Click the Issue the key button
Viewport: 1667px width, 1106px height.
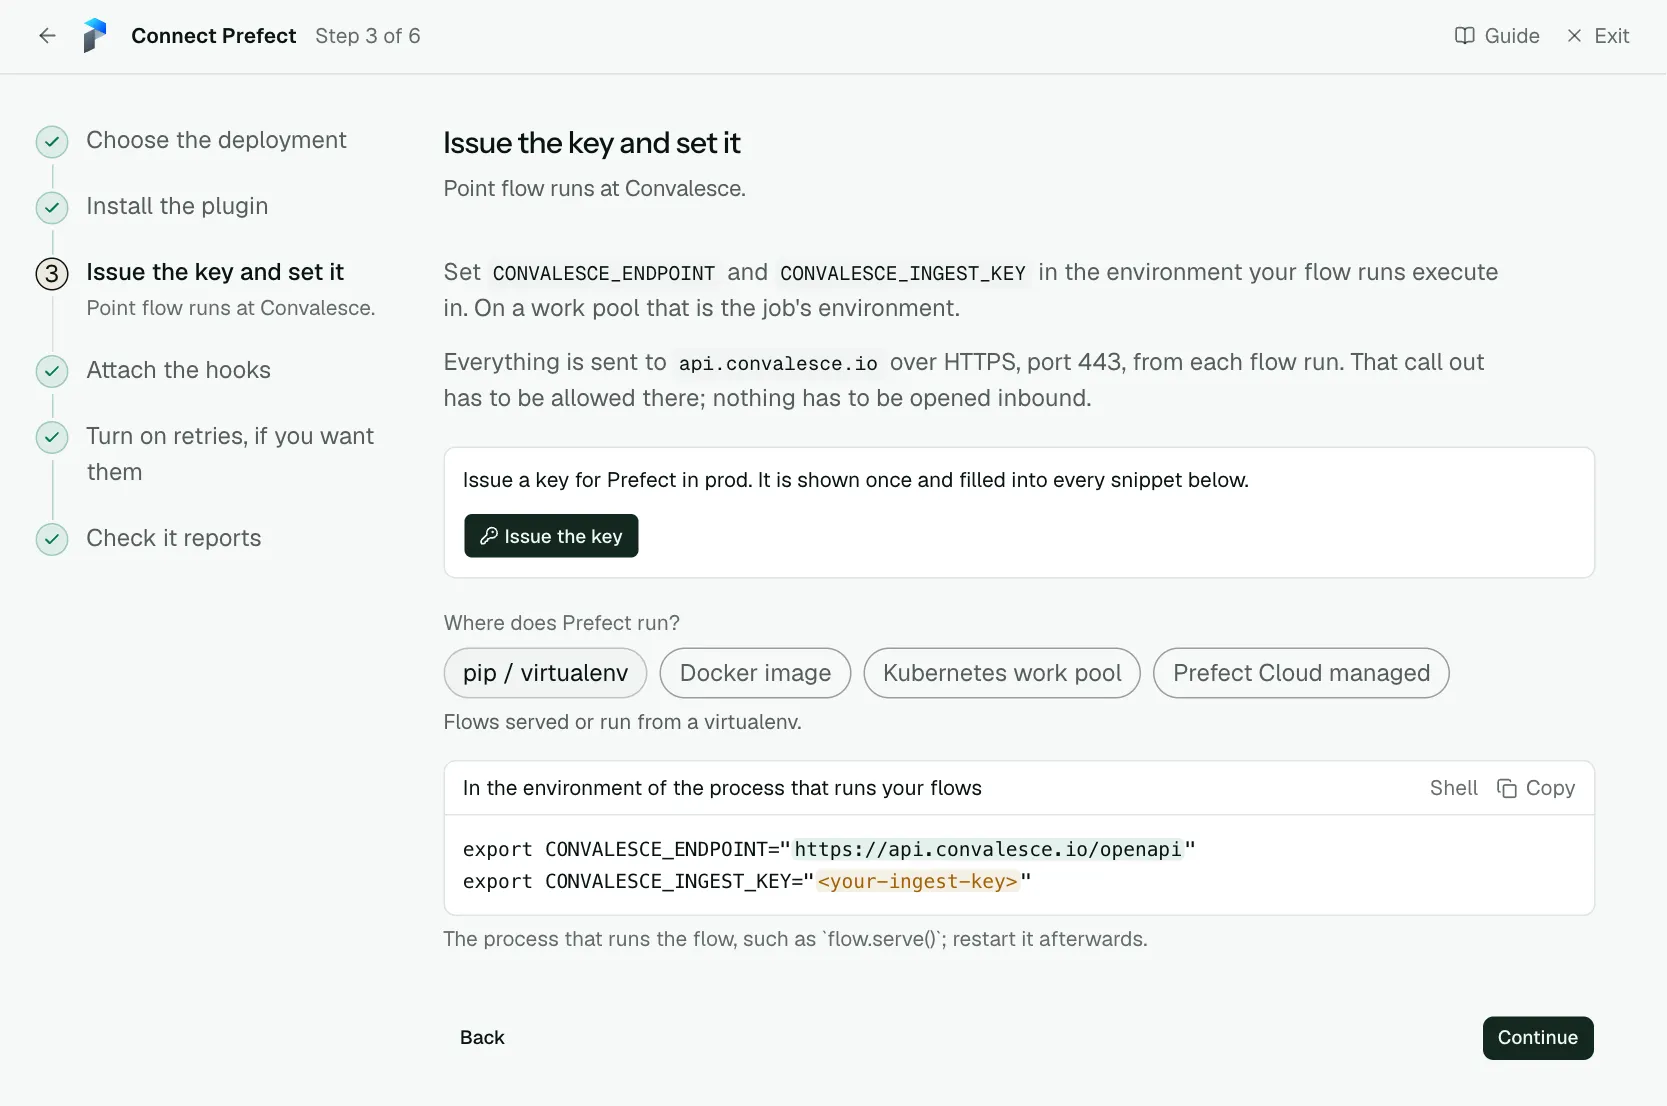pyautogui.click(x=551, y=536)
